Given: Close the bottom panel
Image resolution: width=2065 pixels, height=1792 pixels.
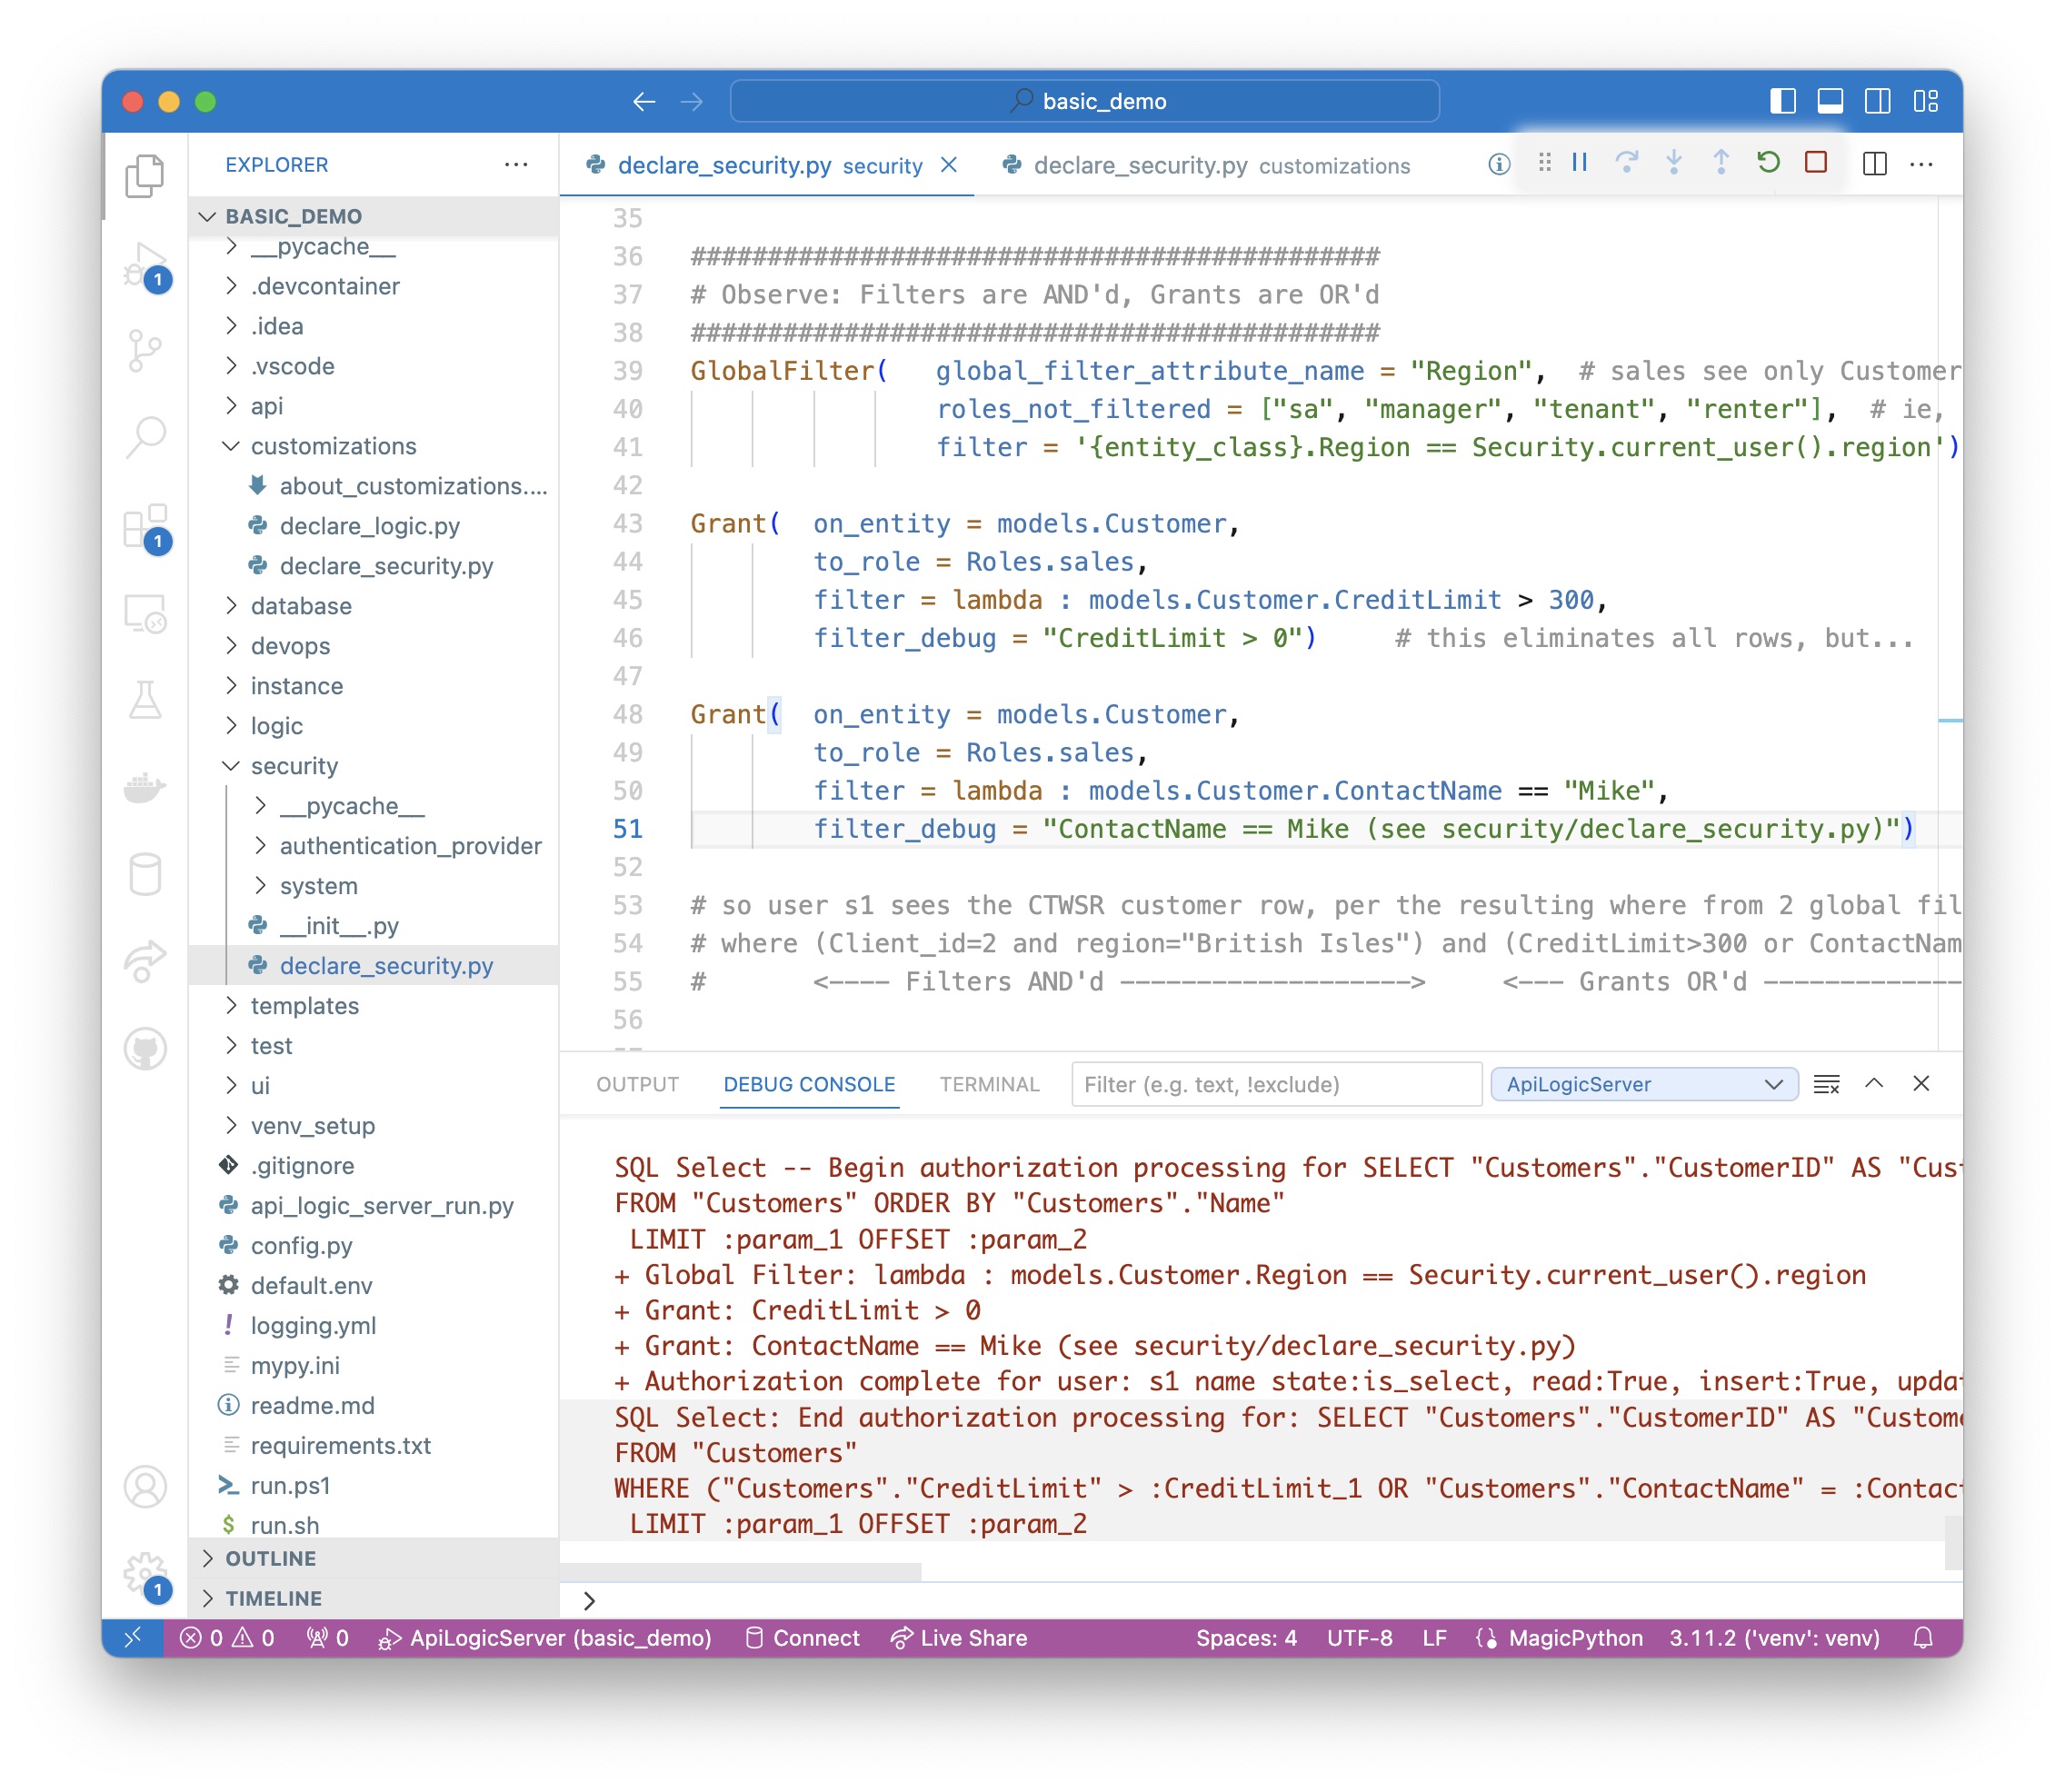Looking at the screenshot, I should [x=1921, y=1084].
